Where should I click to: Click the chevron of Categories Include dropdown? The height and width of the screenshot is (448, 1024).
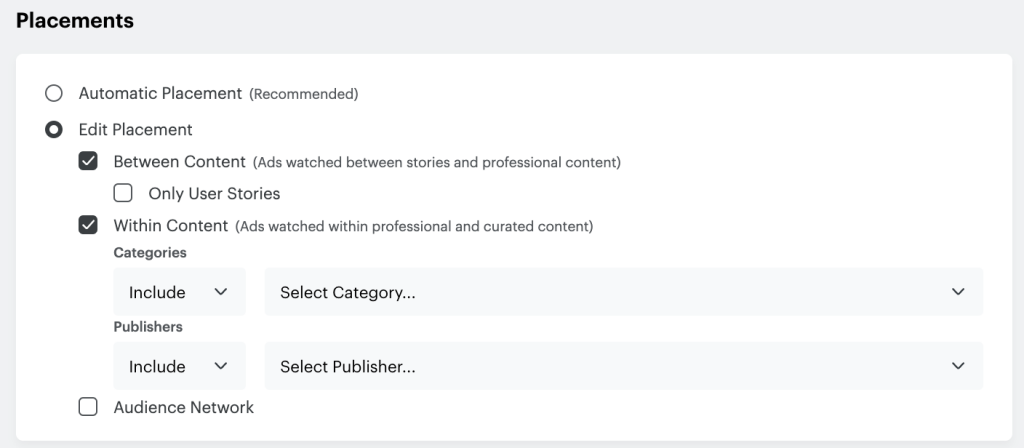point(221,292)
